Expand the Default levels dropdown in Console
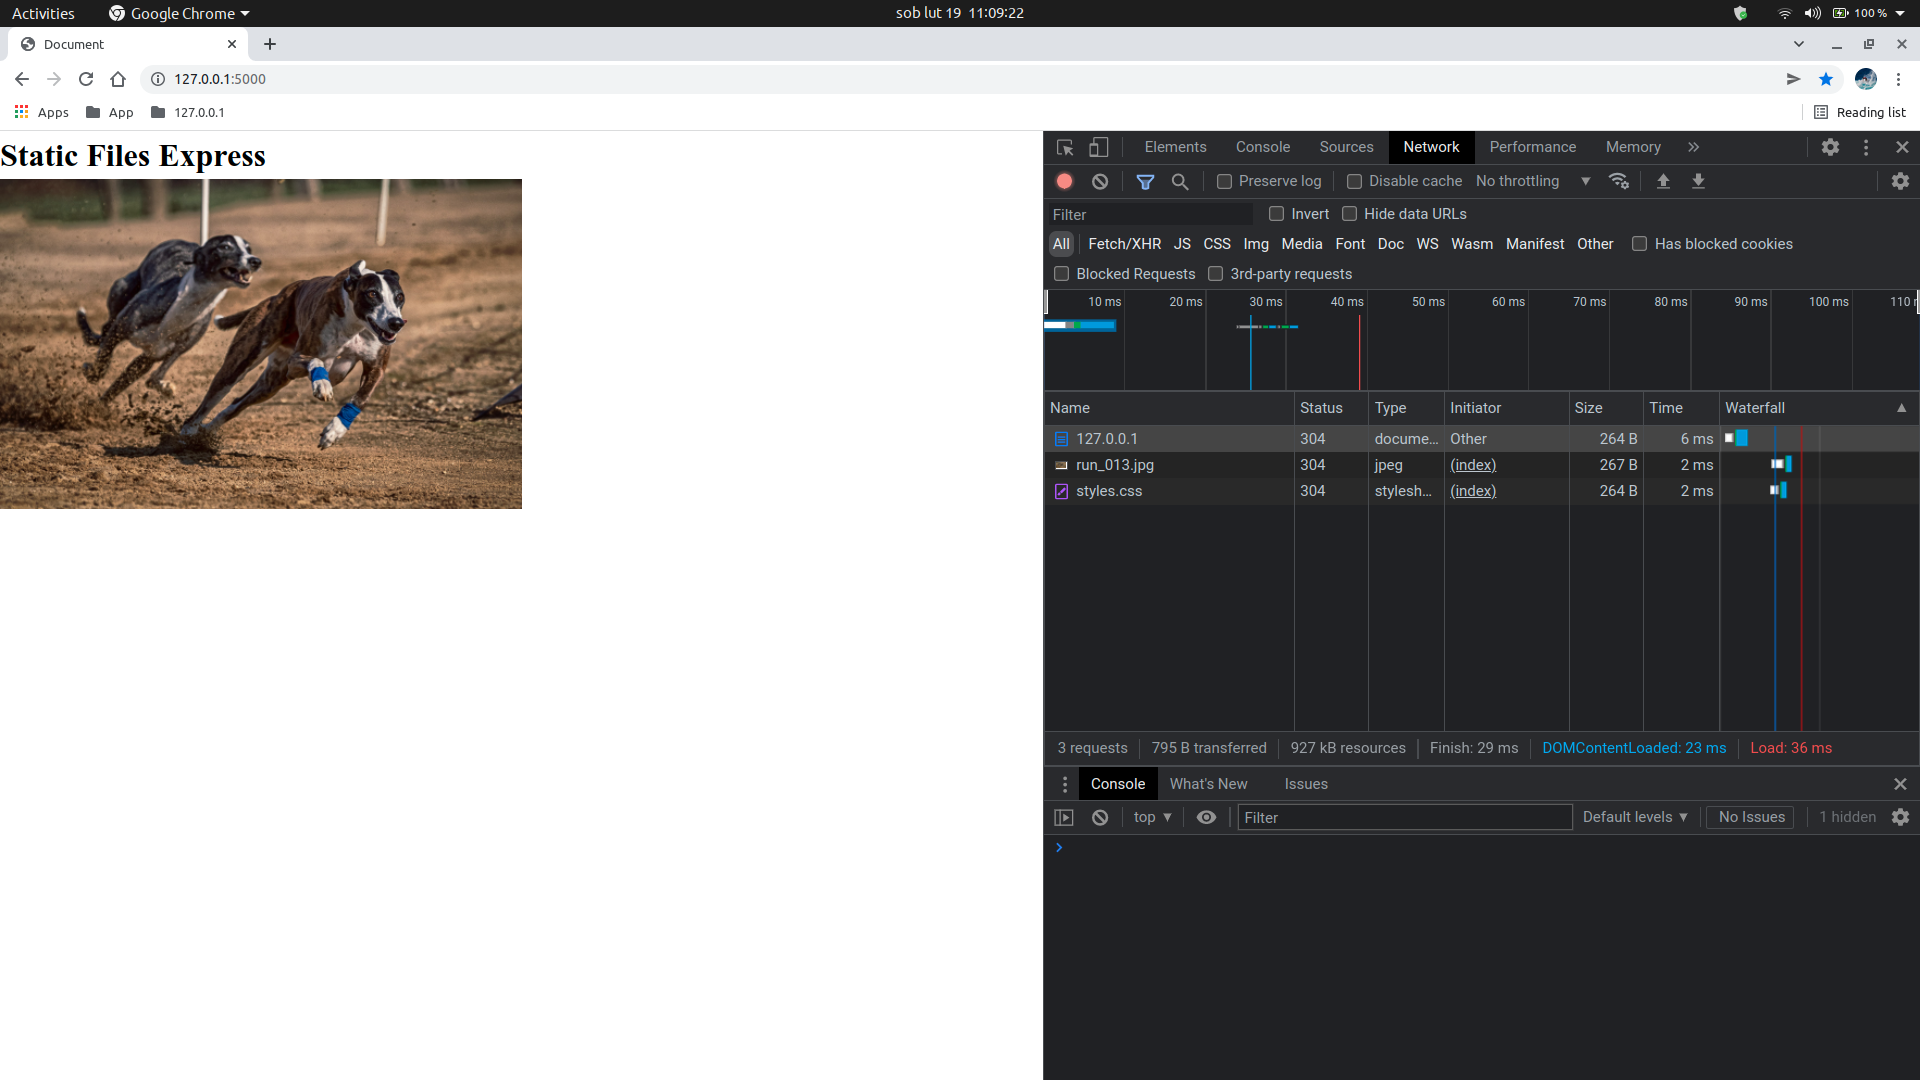1920x1080 pixels. [1634, 816]
